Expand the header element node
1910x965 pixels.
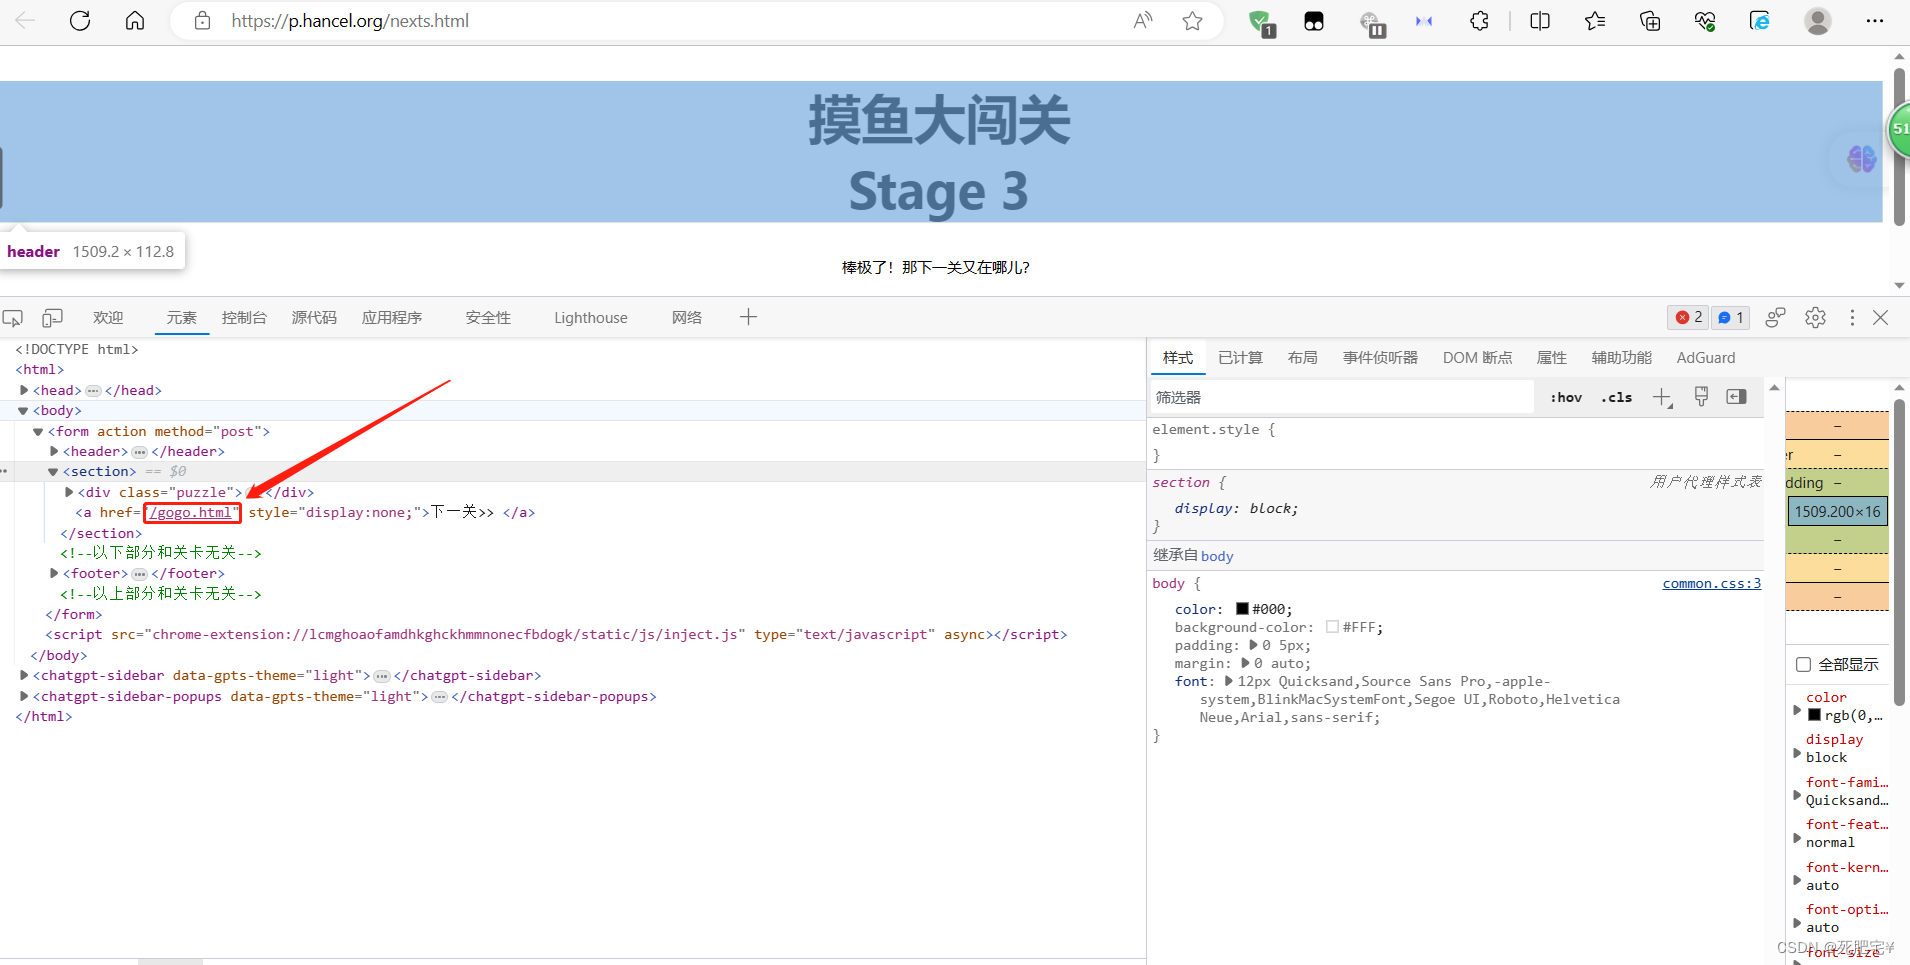pos(54,452)
